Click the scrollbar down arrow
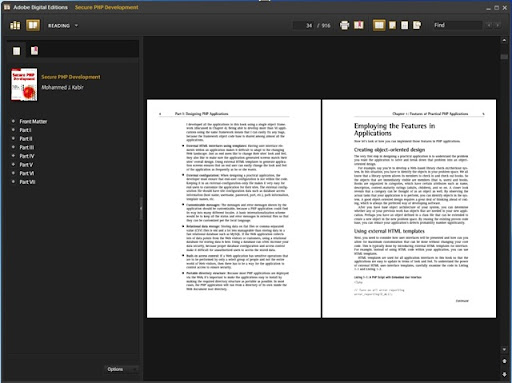The image size is (512, 383). pos(504,350)
